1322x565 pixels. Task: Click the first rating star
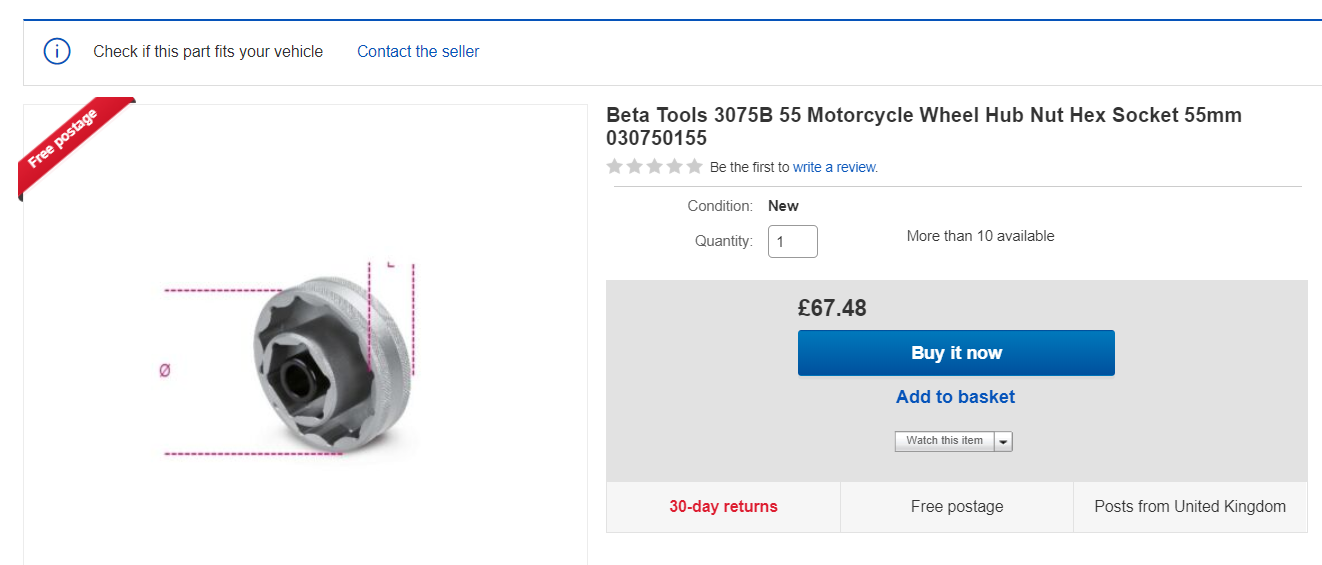click(615, 167)
